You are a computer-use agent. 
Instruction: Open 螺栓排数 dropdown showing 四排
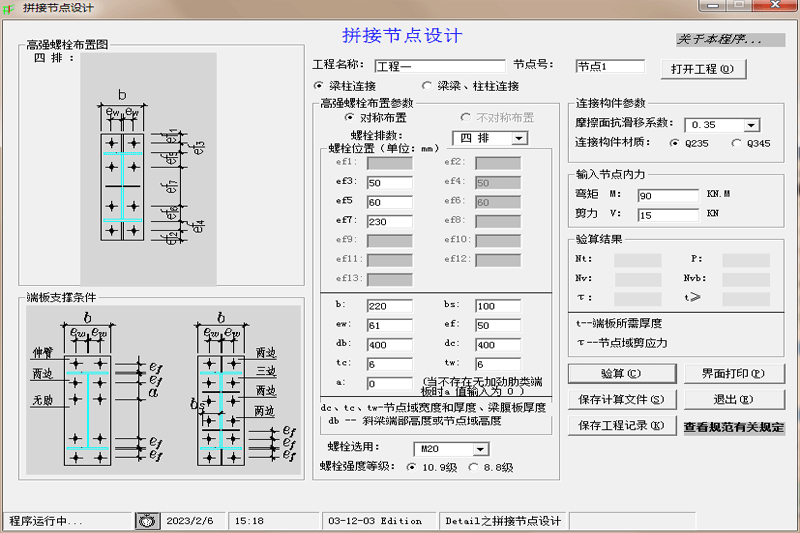(519, 138)
